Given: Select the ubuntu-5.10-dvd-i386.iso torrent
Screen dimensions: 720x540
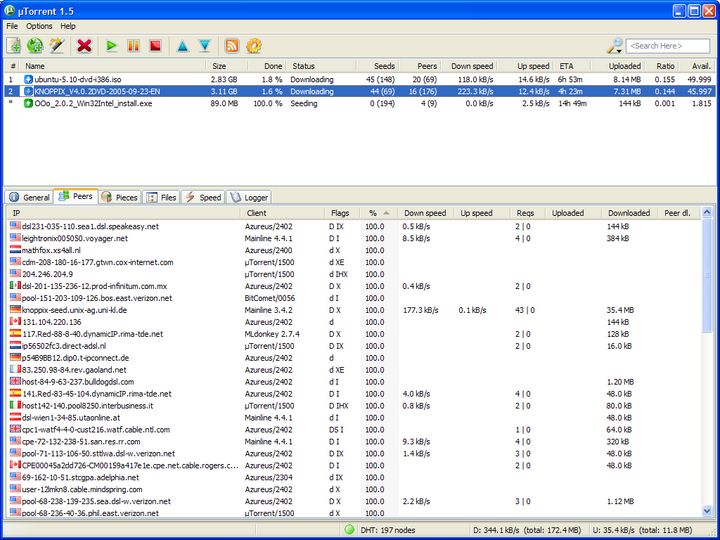Looking at the screenshot, I should click(360, 79).
